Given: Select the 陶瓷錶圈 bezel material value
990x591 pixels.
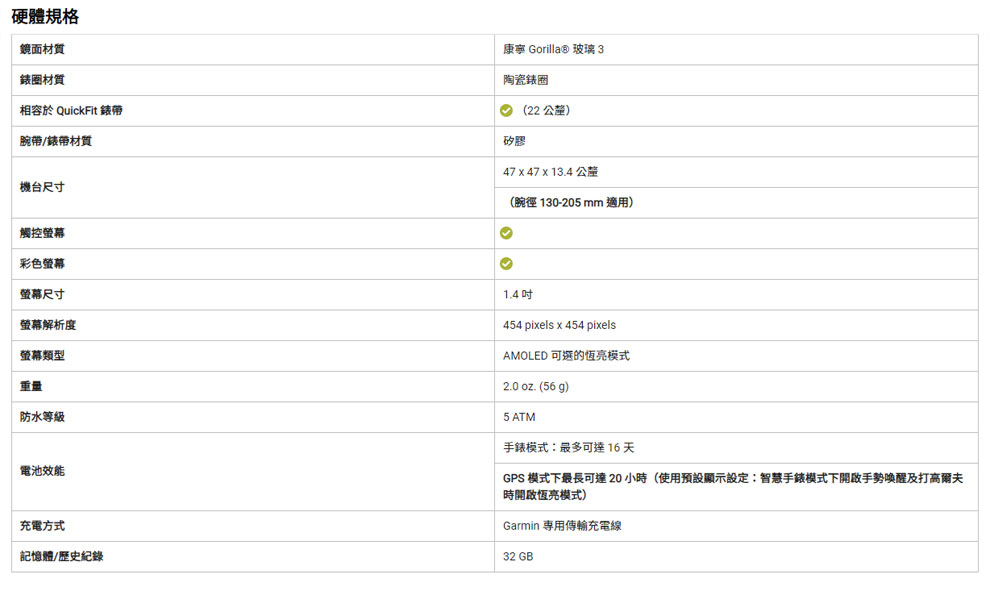Looking at the screenshot, I should point(525,80).
